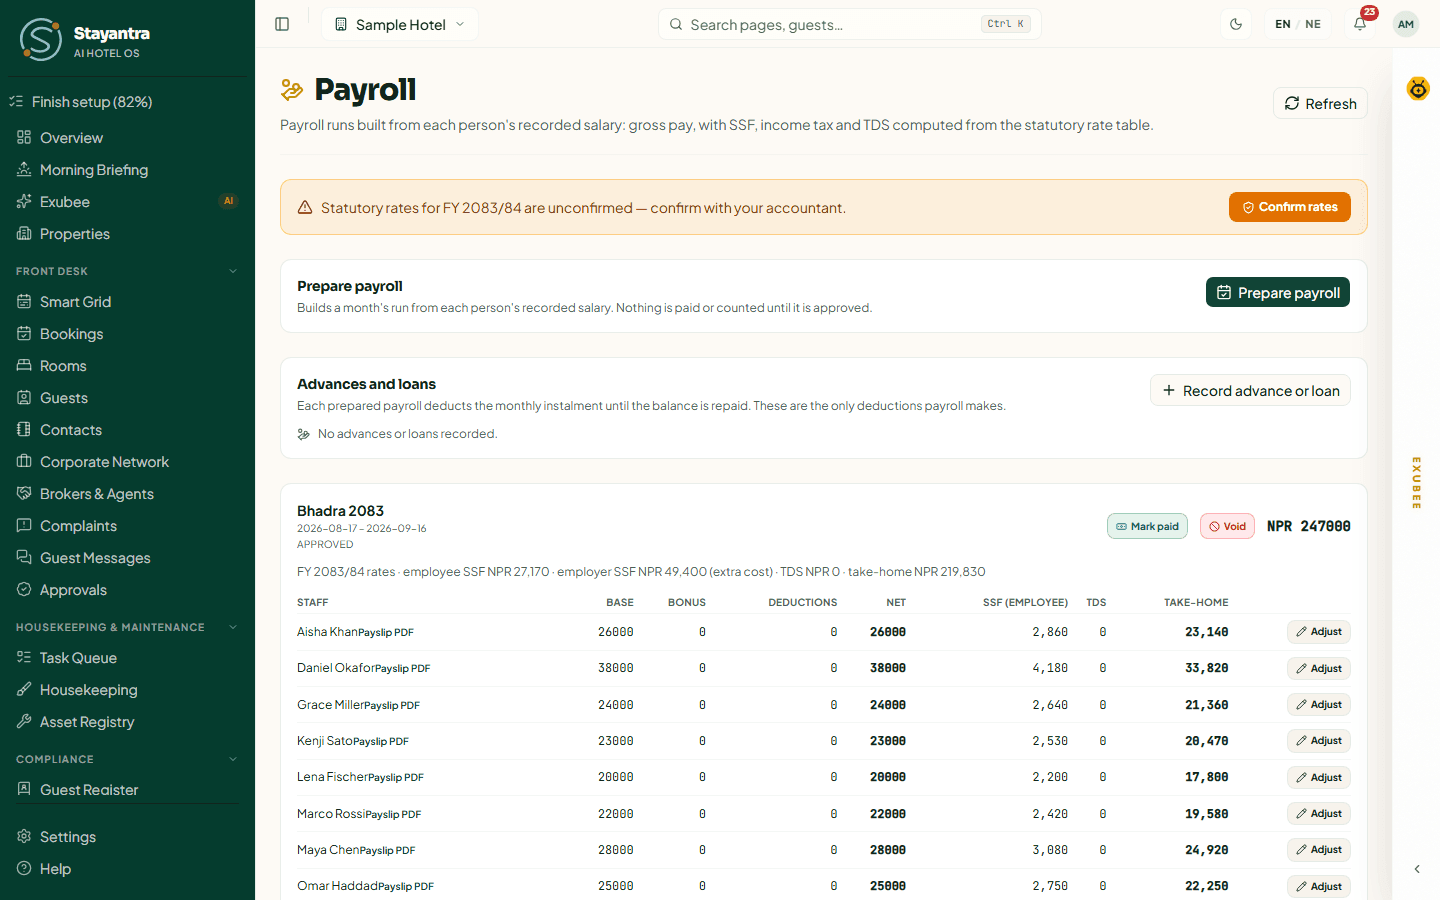Adjust Aisha Khan's payroll row
1440x900 pixels.
pos(1319,632)
